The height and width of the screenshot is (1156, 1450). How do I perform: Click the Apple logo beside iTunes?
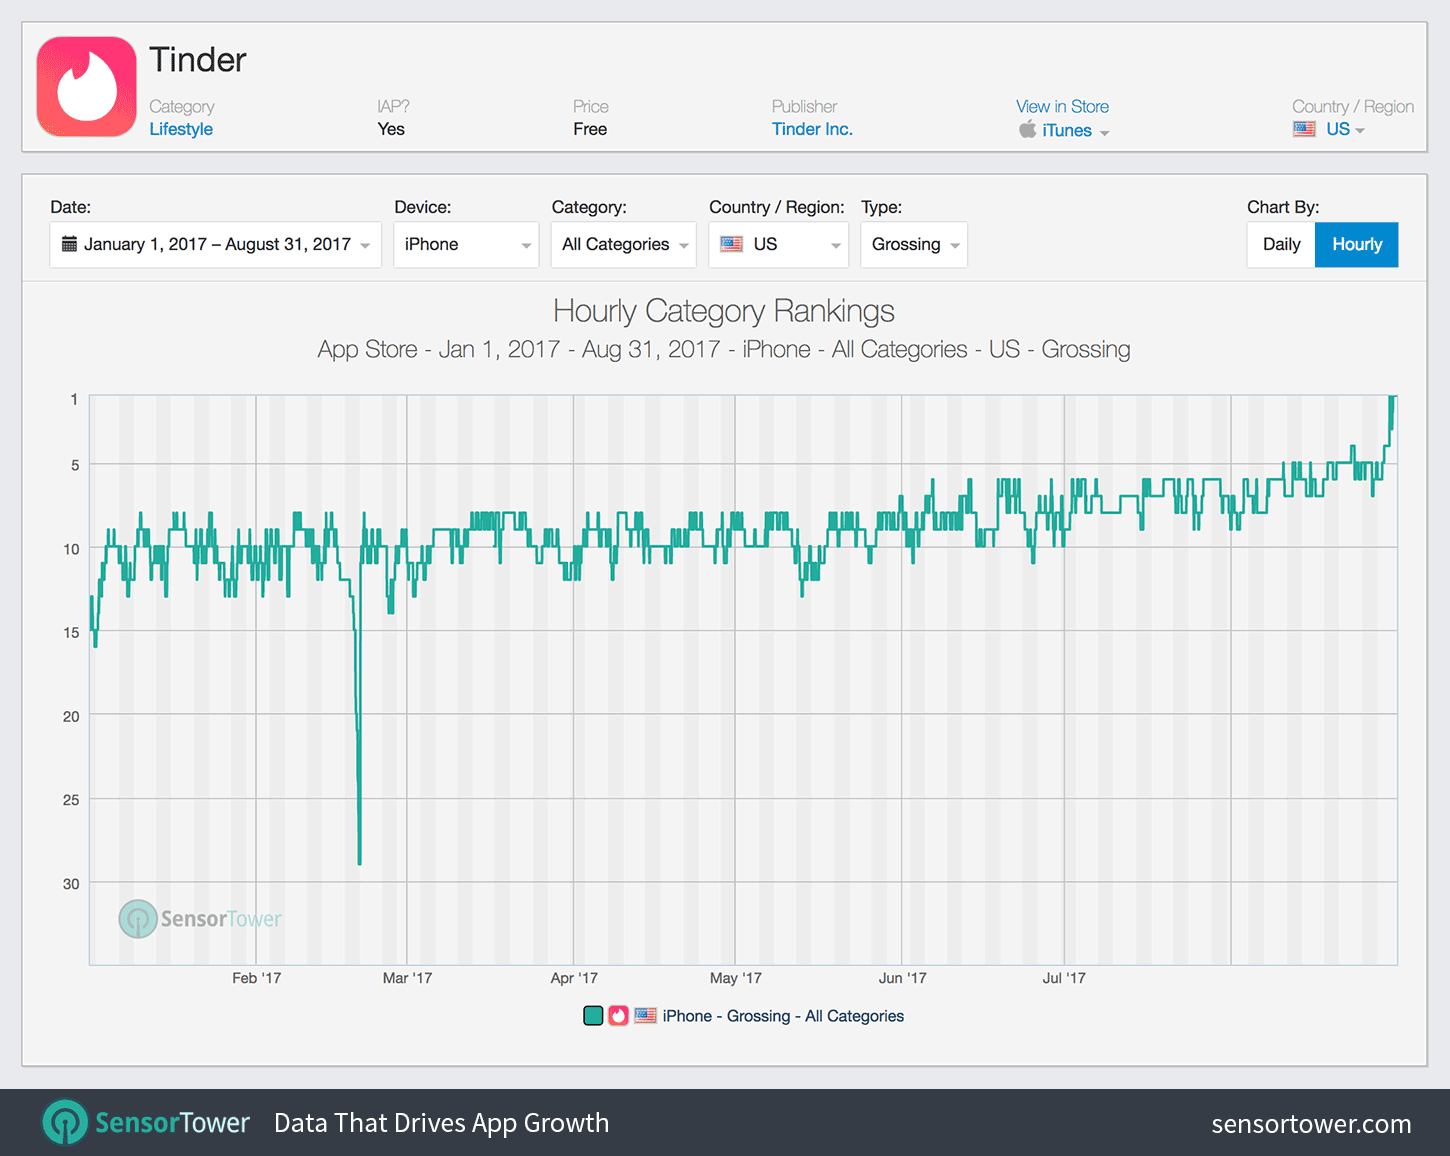click(x=1027, y=129)
